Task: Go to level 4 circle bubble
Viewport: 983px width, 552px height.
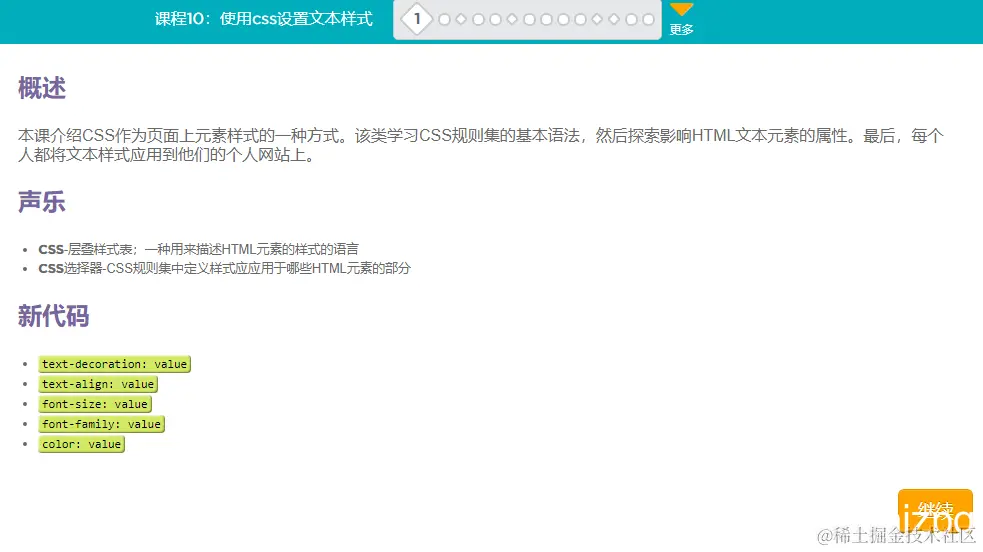Action: pyautogui.click(x=478, y=20)
